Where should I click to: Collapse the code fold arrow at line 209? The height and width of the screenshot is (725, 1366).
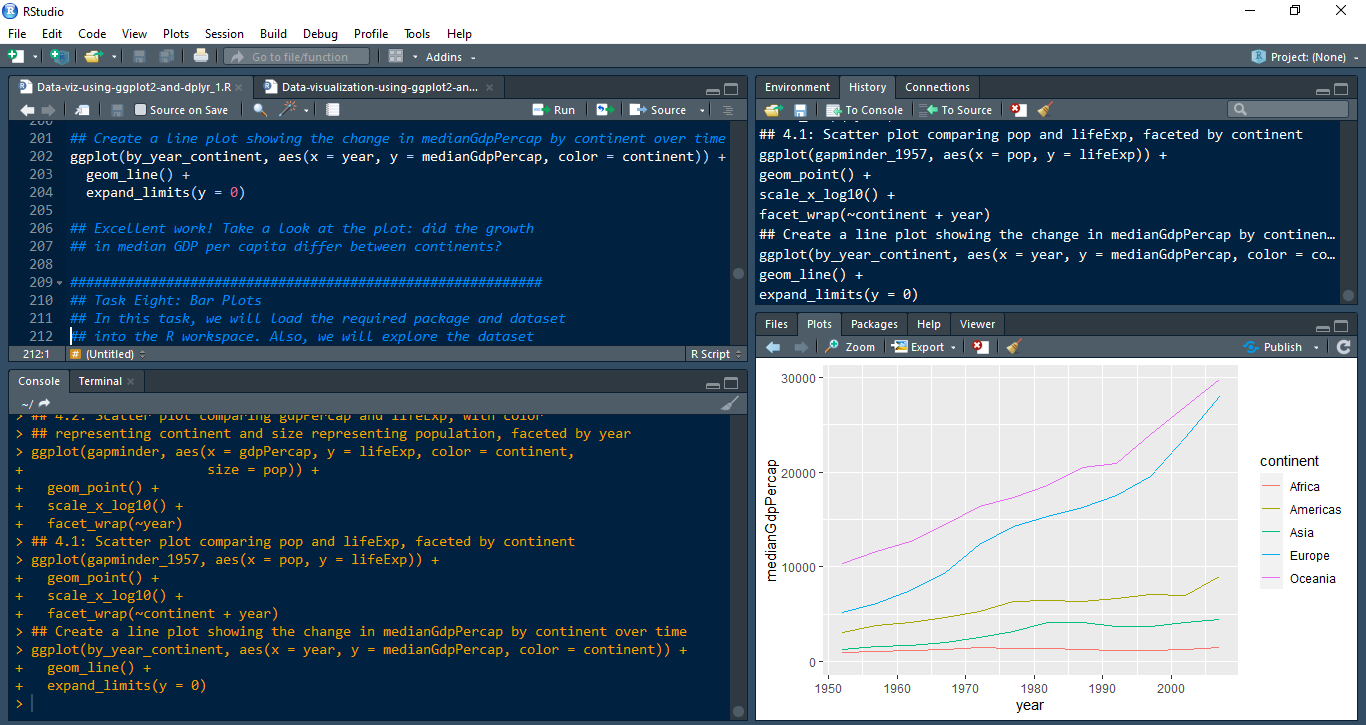pos(61,283)
